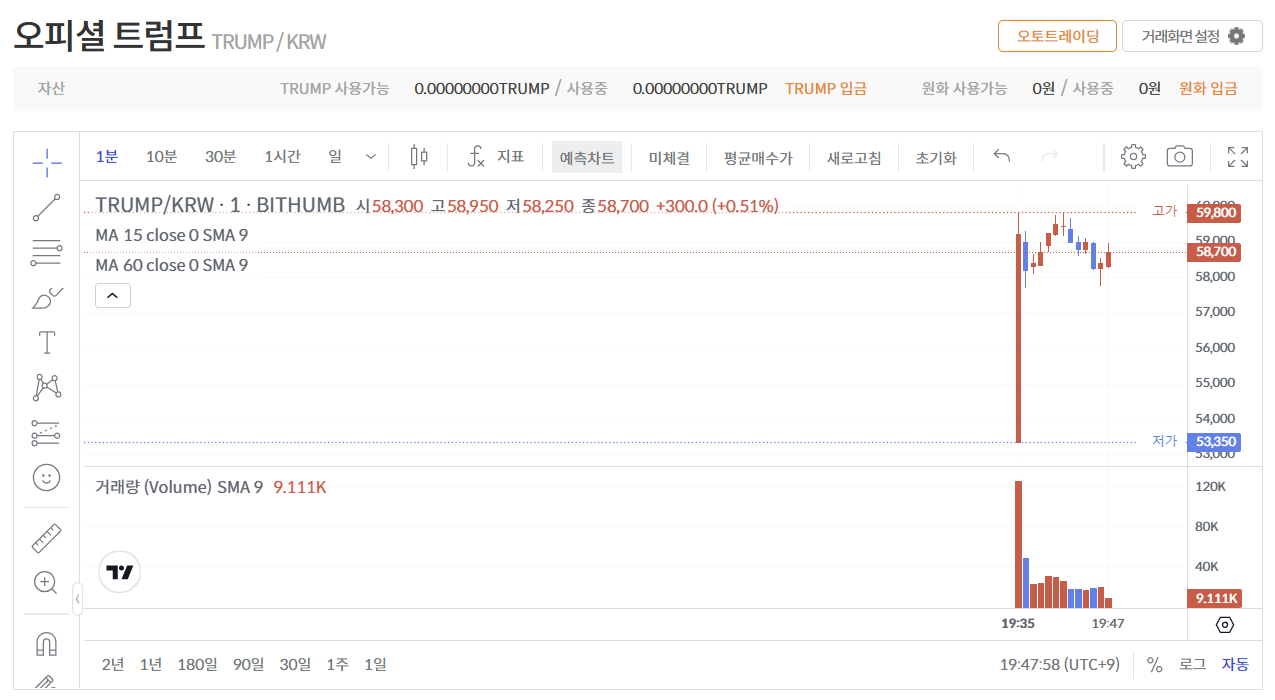Open the 지표 indicators menu
Viewport: 1275px width, 700px height.
[x=496, y=157]
